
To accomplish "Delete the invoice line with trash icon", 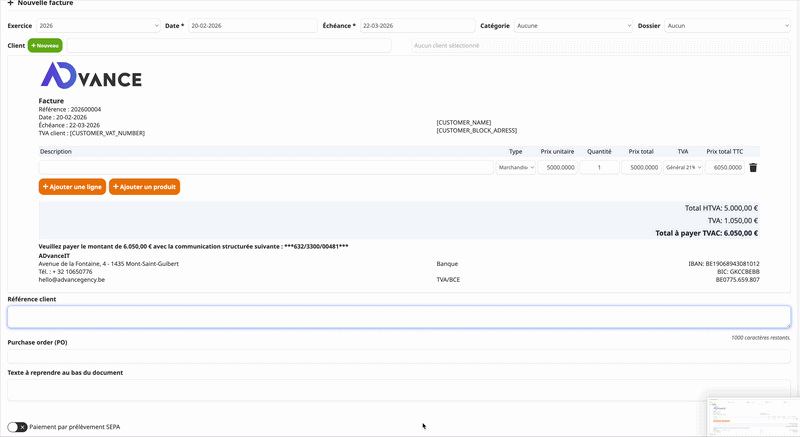I will point(753,168).
